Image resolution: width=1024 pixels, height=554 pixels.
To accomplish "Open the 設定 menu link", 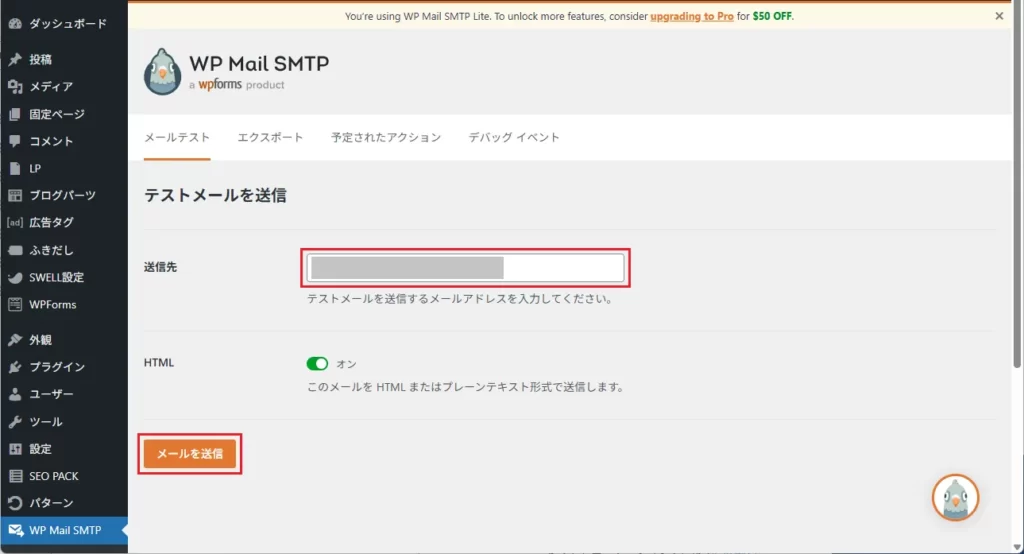I will pyautogui.click(x=40, y=449).
